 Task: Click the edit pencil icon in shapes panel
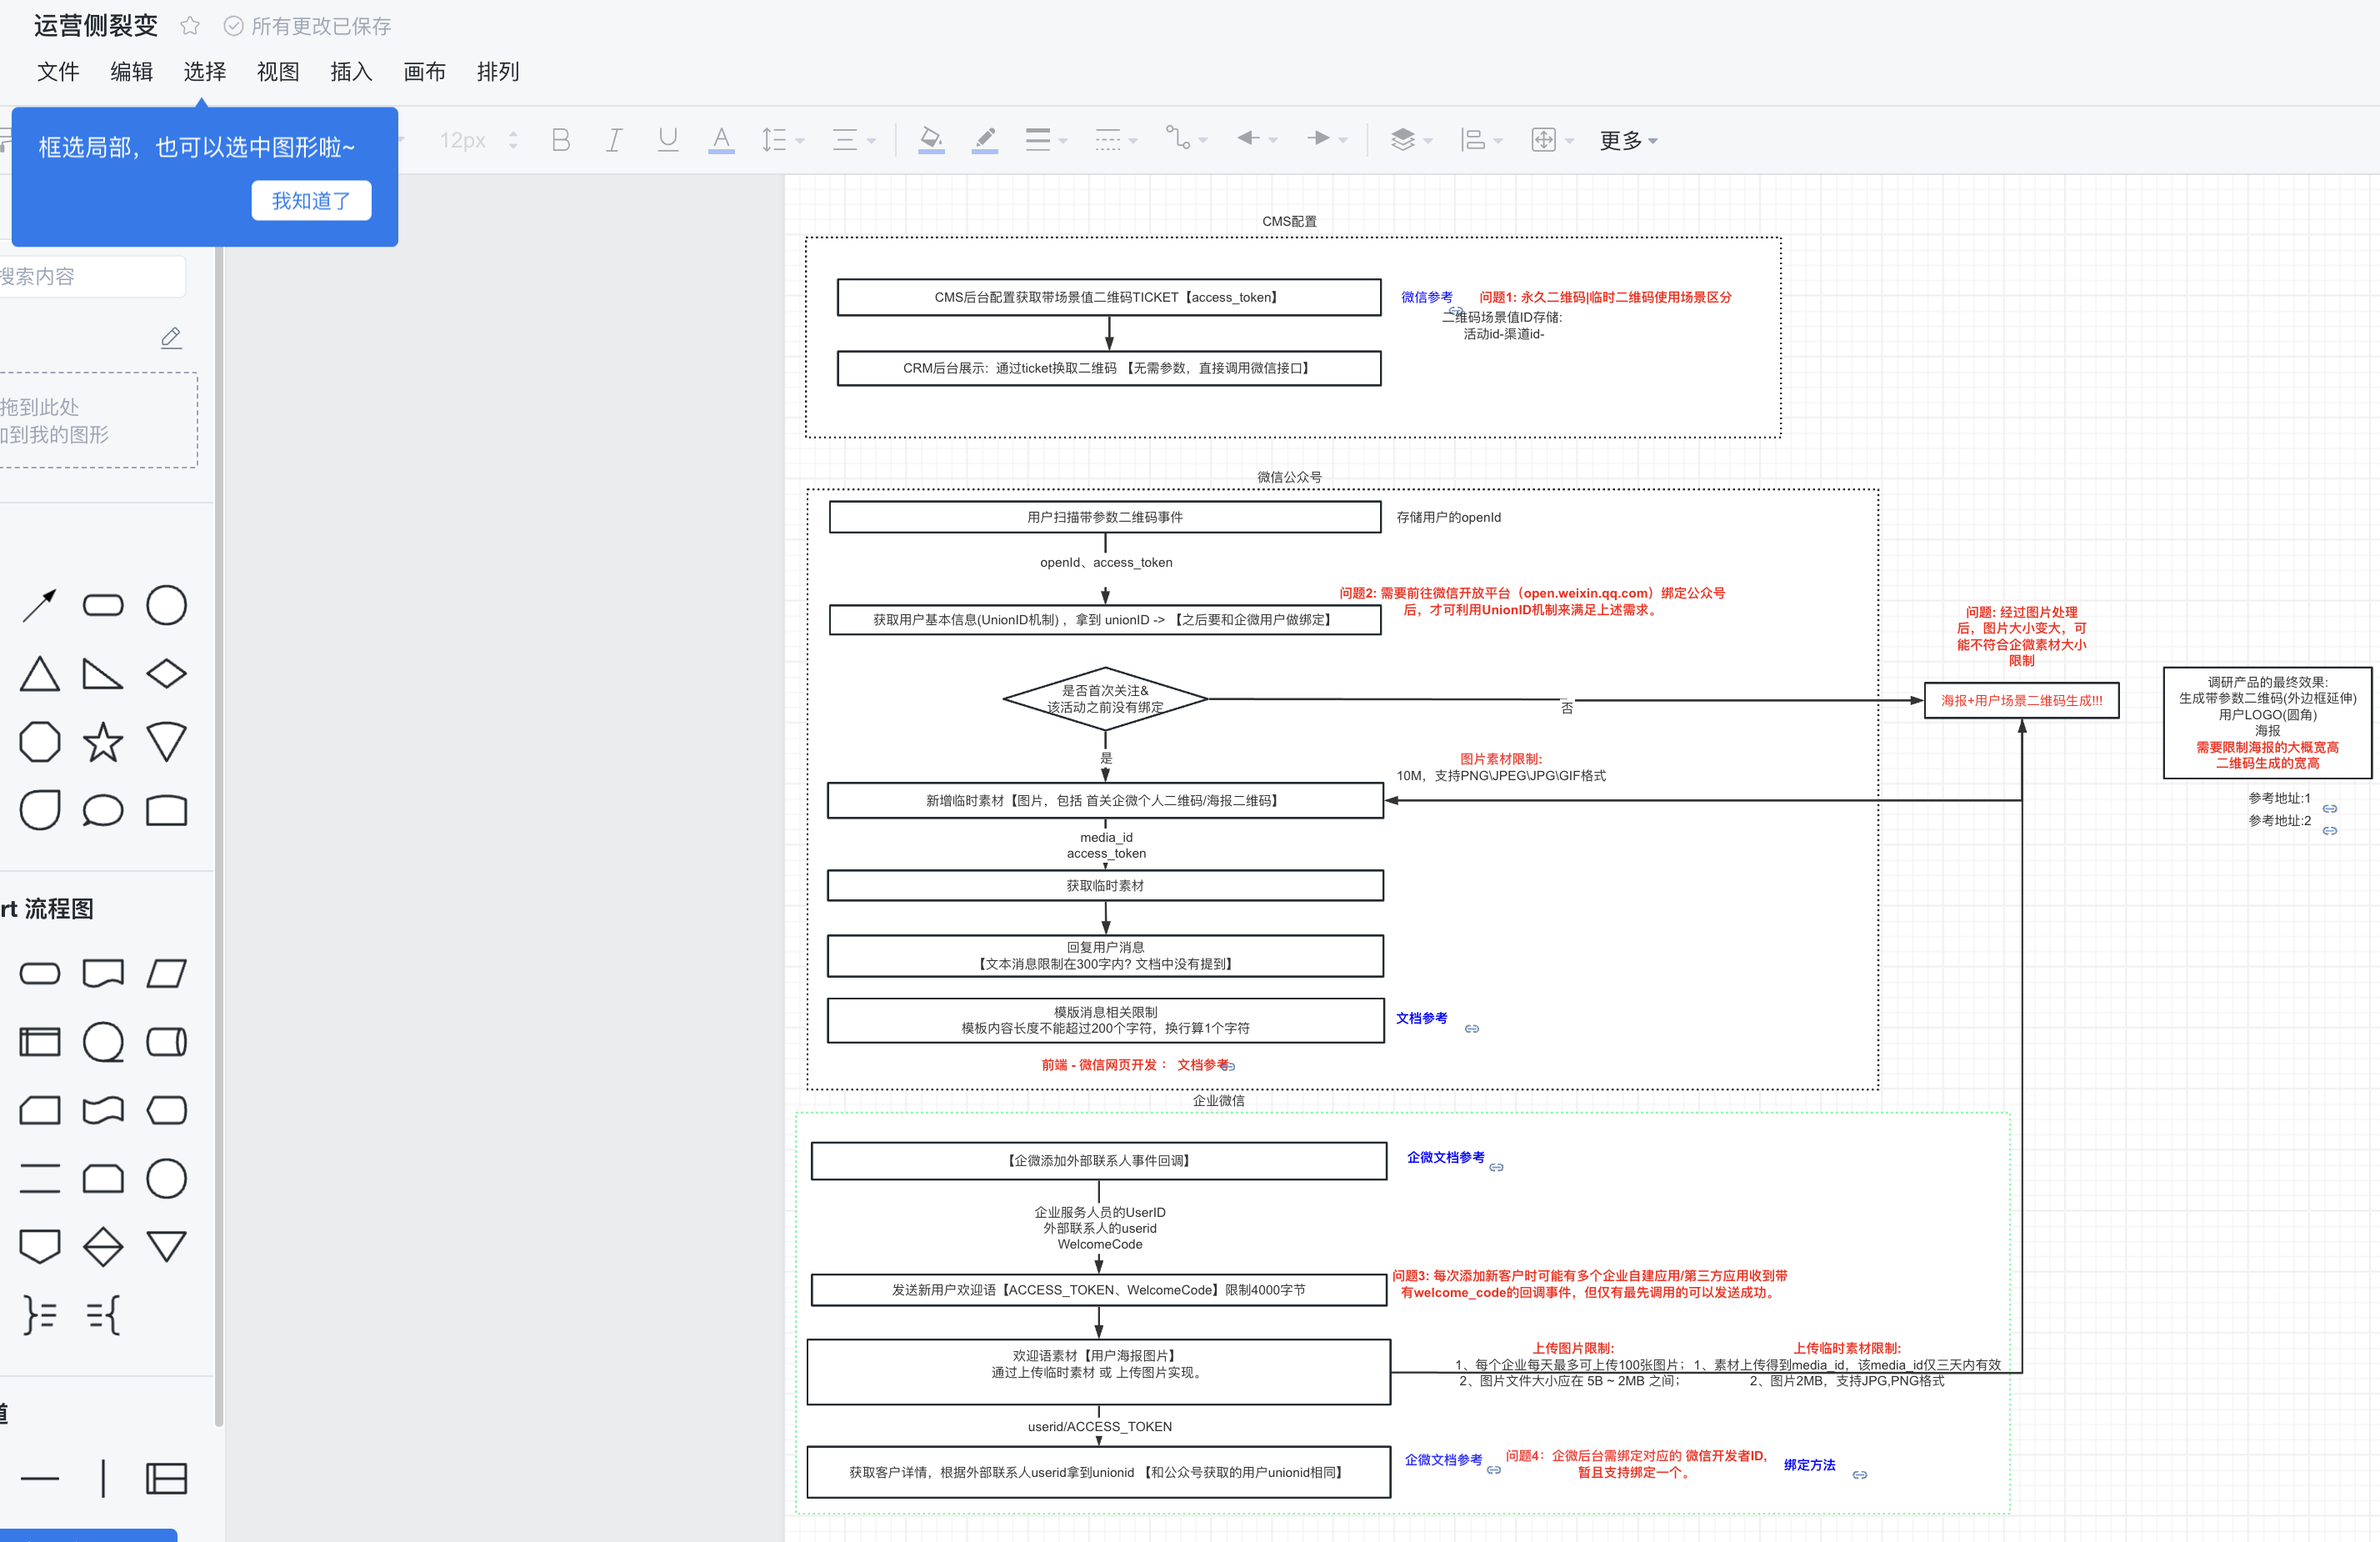[x=171, y=338]
